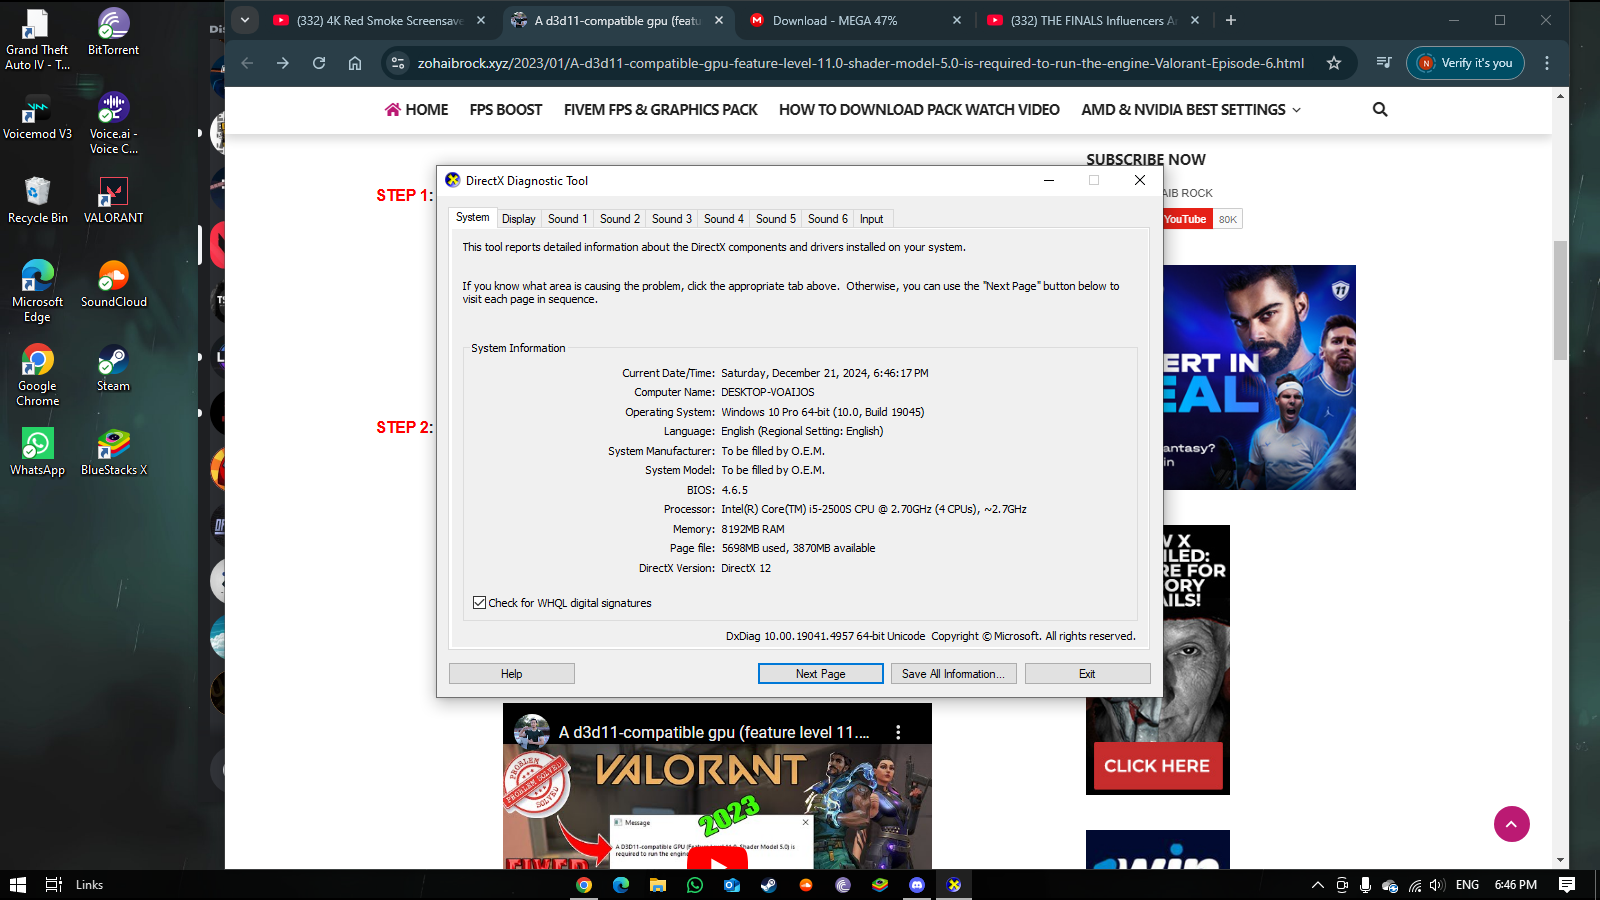This screenshot has width=1600, height=900.
Task: Open Task View on the taskbar
Action: (x=54, y=885)
